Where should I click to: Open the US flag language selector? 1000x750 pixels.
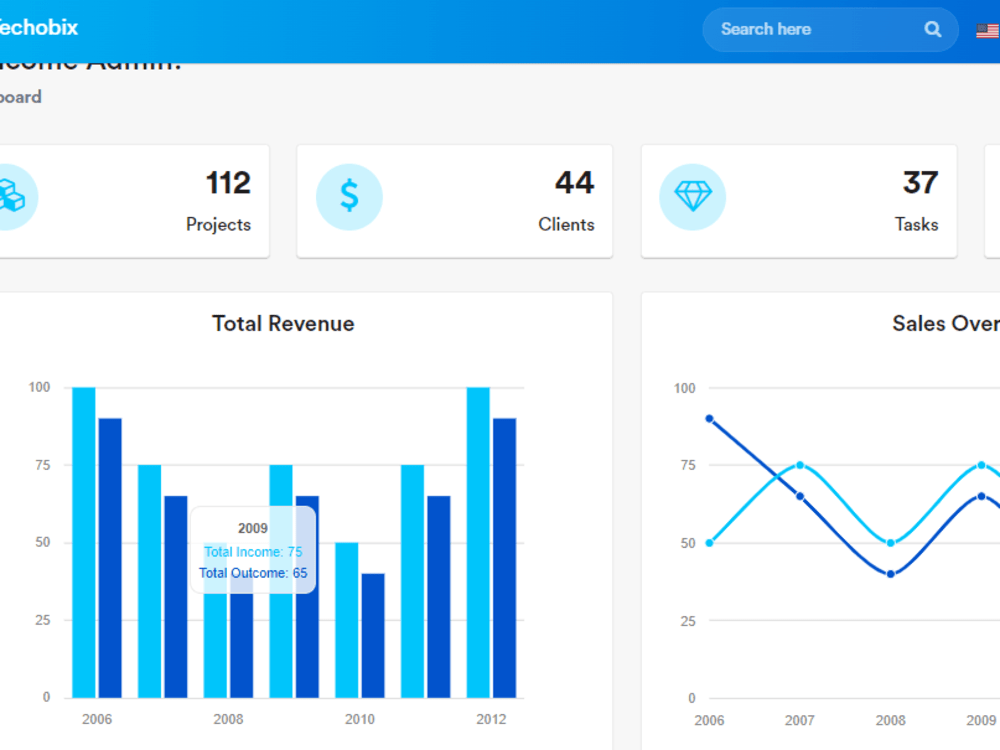click(988, 30)
